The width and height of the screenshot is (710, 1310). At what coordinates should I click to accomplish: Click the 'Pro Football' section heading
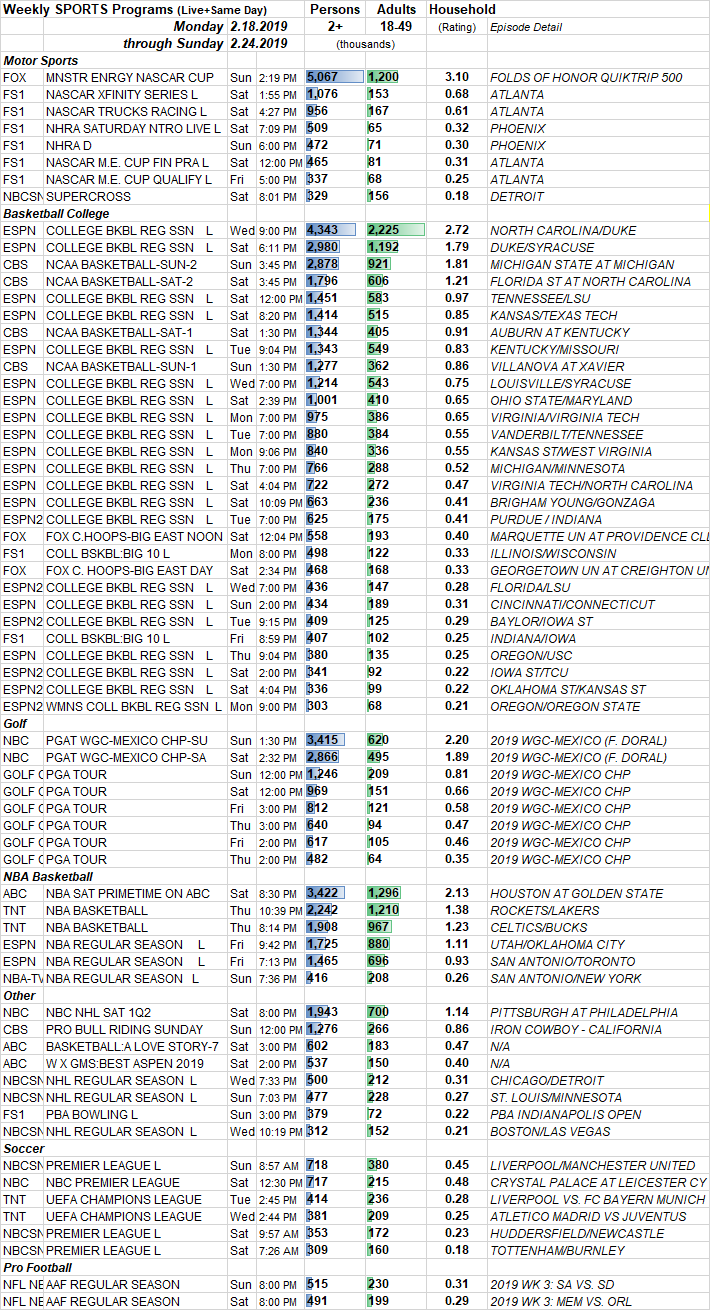click(x=37, y=1267)
